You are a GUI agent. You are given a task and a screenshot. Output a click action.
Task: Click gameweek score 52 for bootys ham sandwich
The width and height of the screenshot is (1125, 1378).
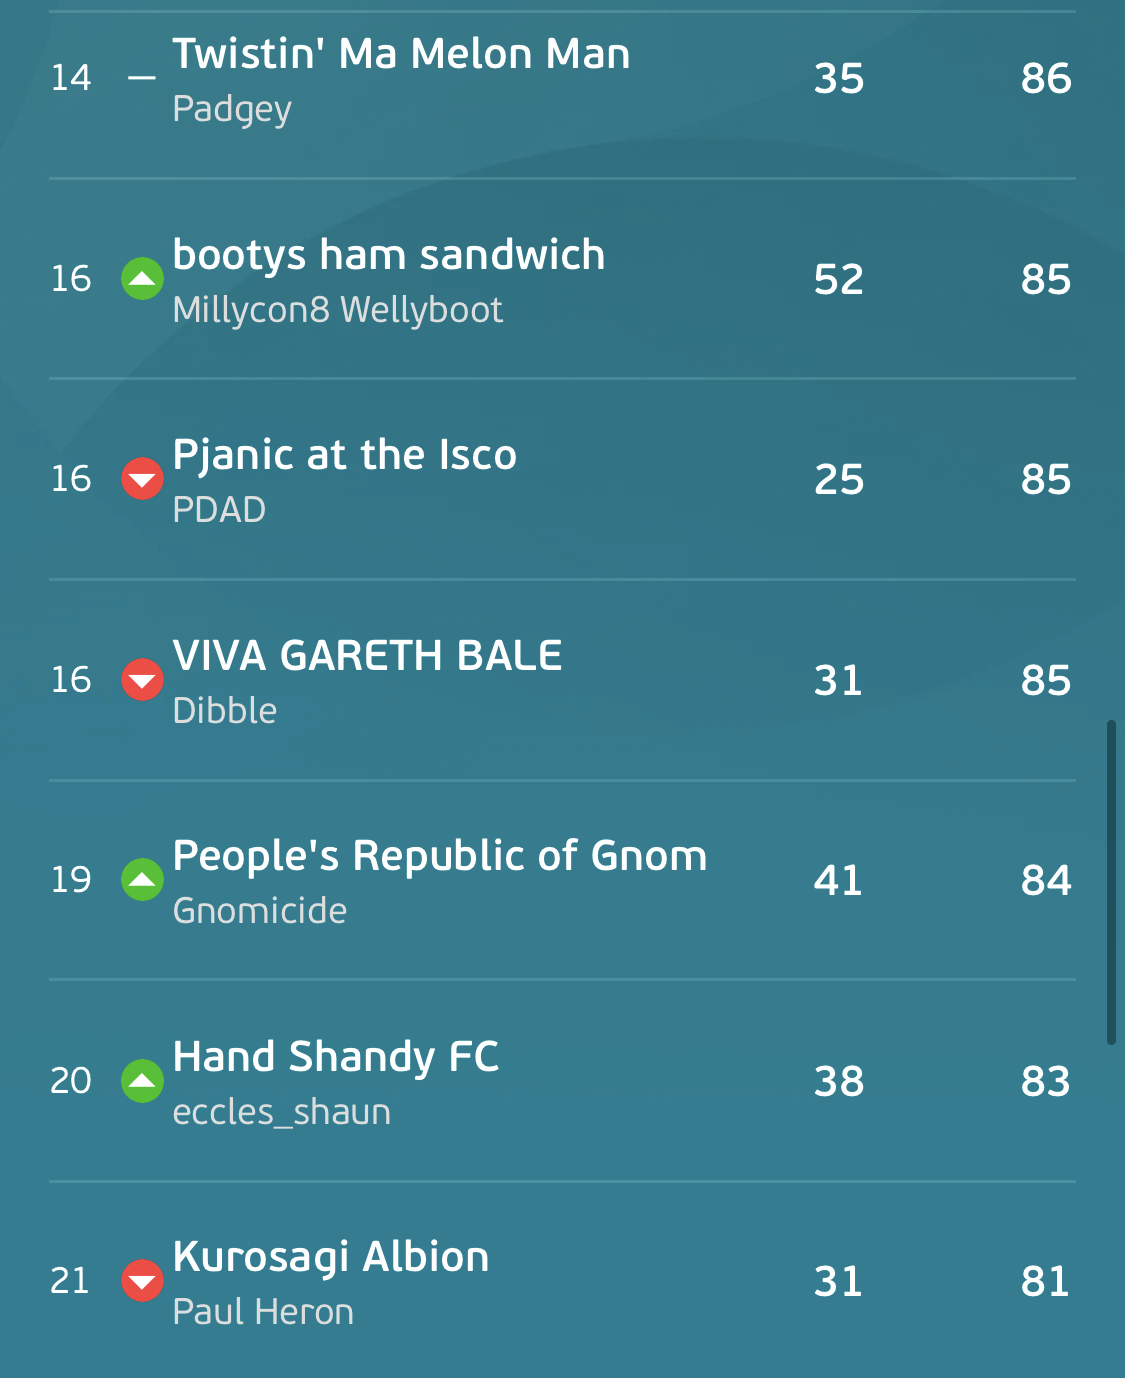click(x=838, y=279)
